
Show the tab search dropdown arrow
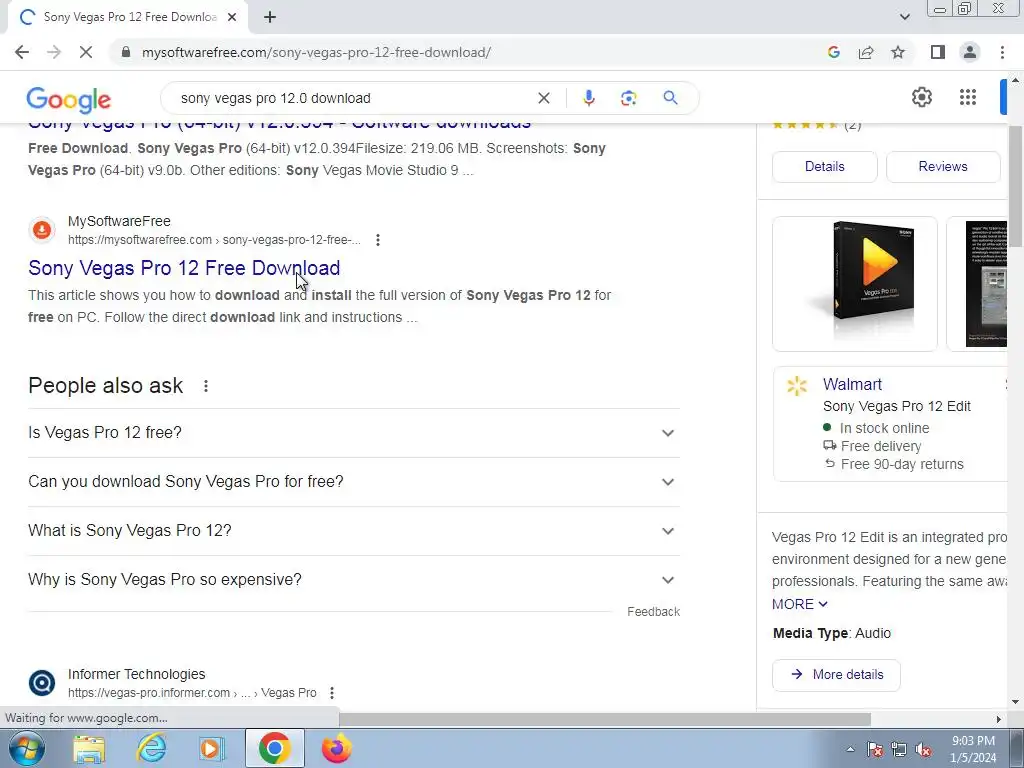coord(904,17)
